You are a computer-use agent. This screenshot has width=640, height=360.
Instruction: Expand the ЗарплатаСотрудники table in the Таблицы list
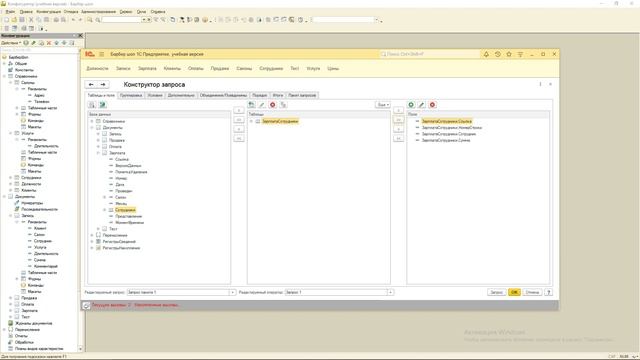point(251,121)
